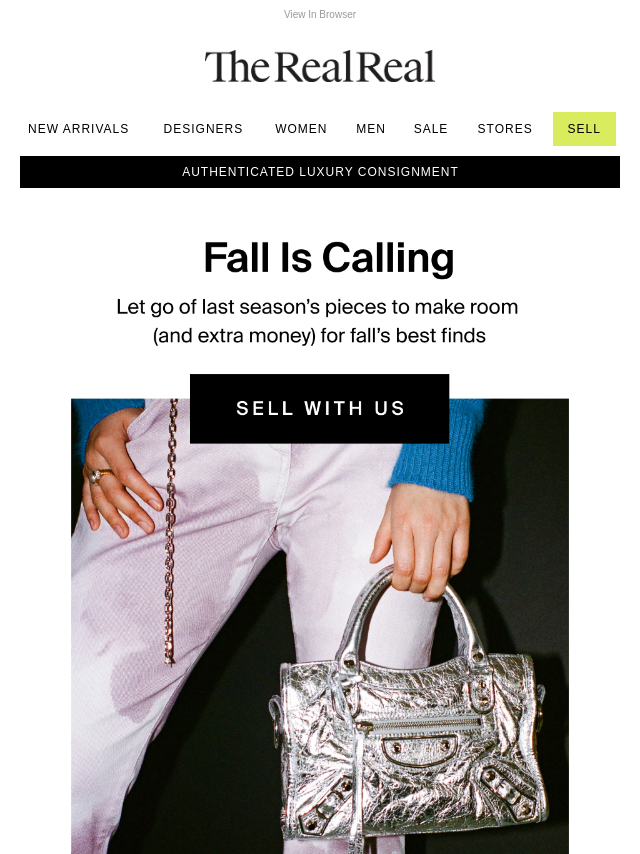Open the Sale navigation link
This screenshot has width=640, height=854.
430,129
